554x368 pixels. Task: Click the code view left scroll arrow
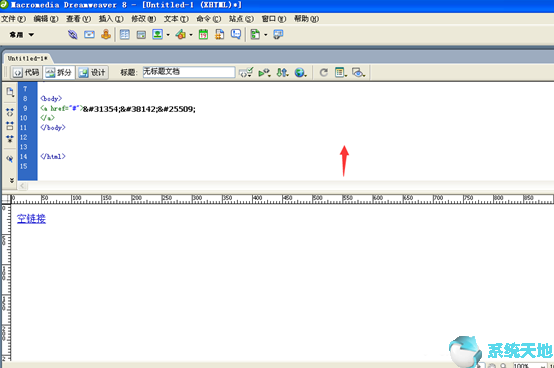coord(22,186)
